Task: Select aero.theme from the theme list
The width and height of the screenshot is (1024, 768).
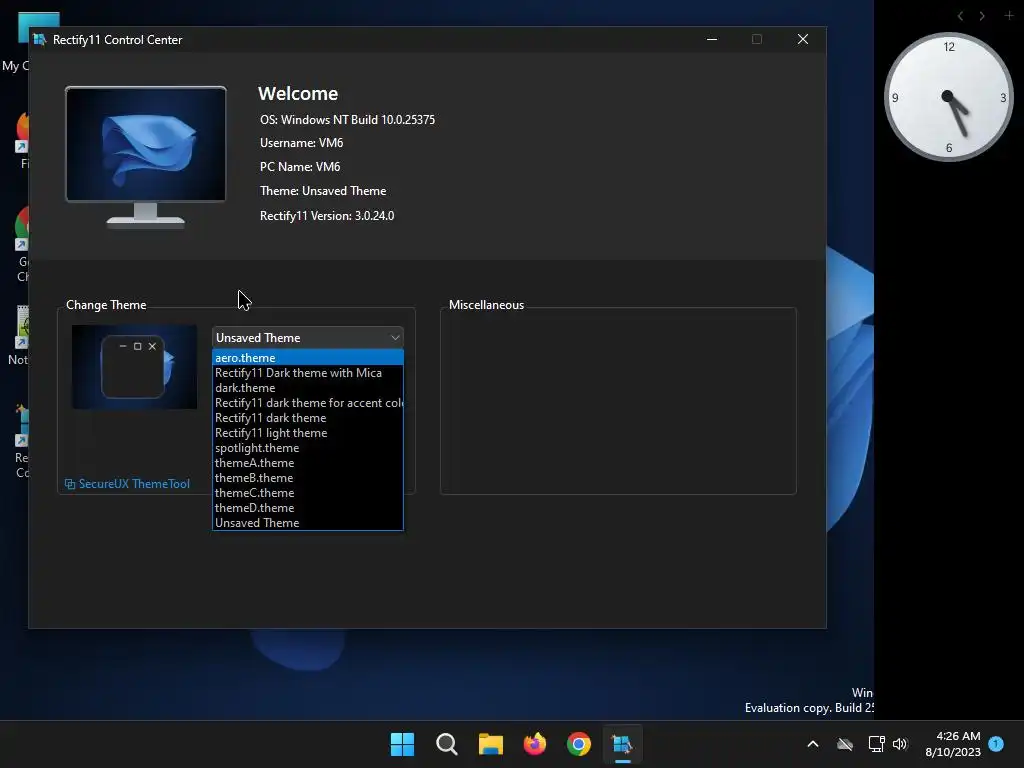Action: (308, 358)
